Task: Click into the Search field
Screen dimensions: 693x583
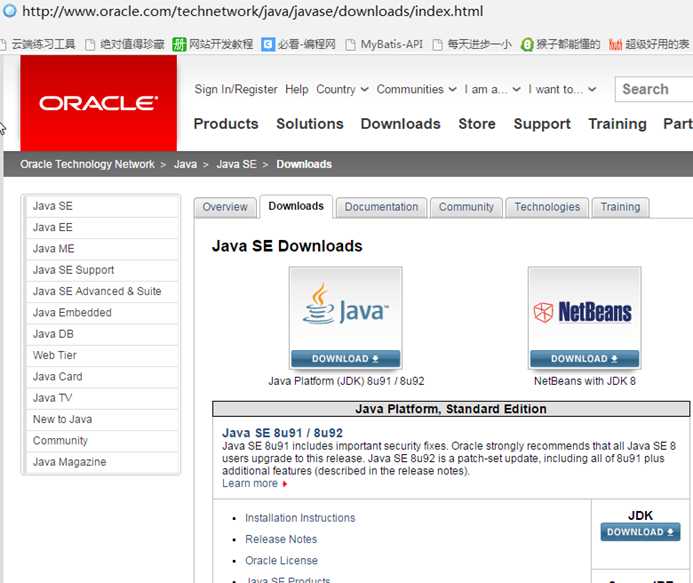Action: pos(654,89)
